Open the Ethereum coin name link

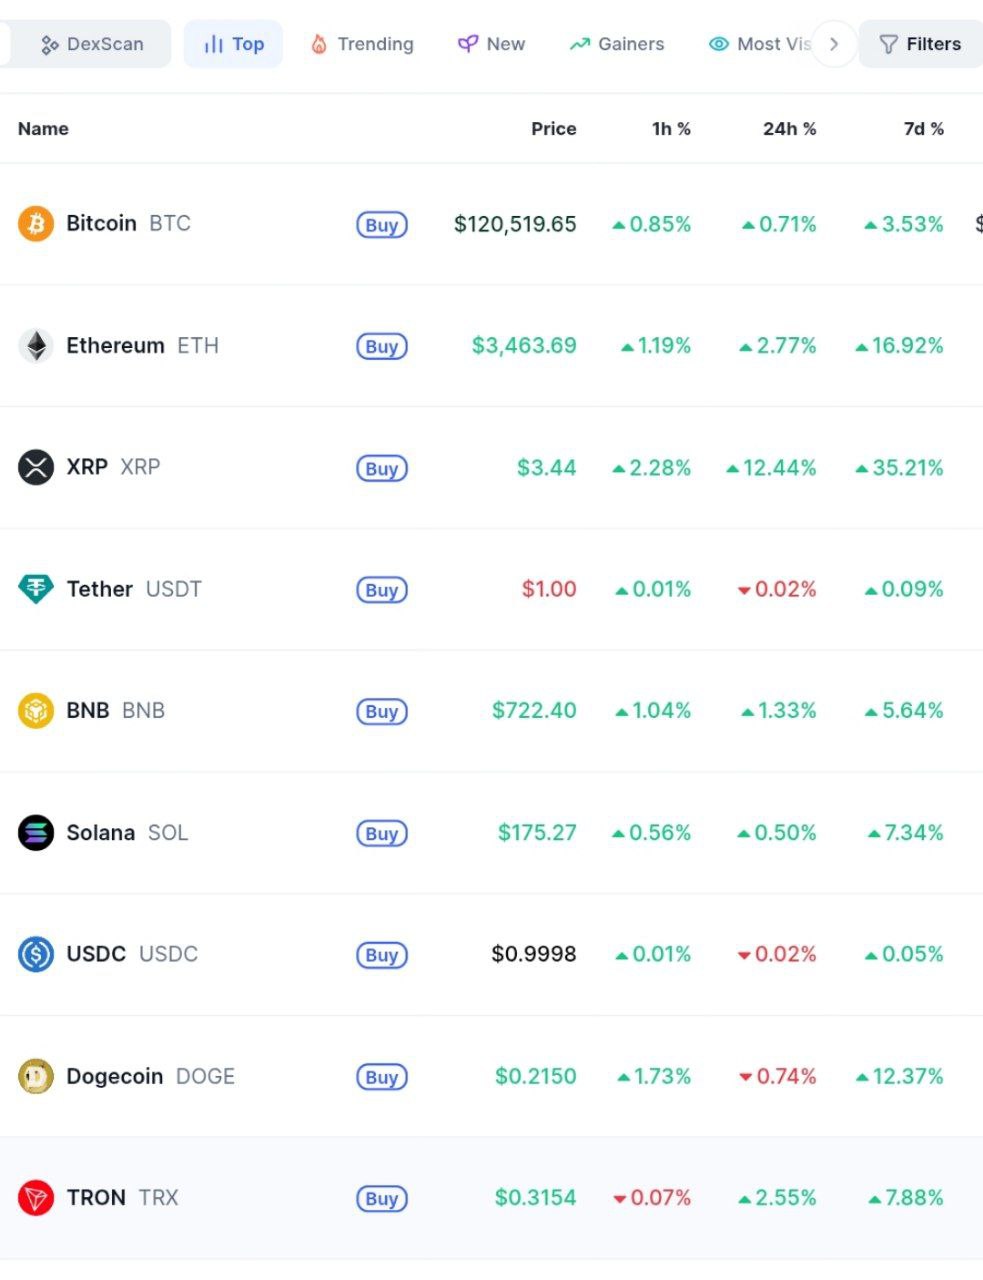(115, 345)
